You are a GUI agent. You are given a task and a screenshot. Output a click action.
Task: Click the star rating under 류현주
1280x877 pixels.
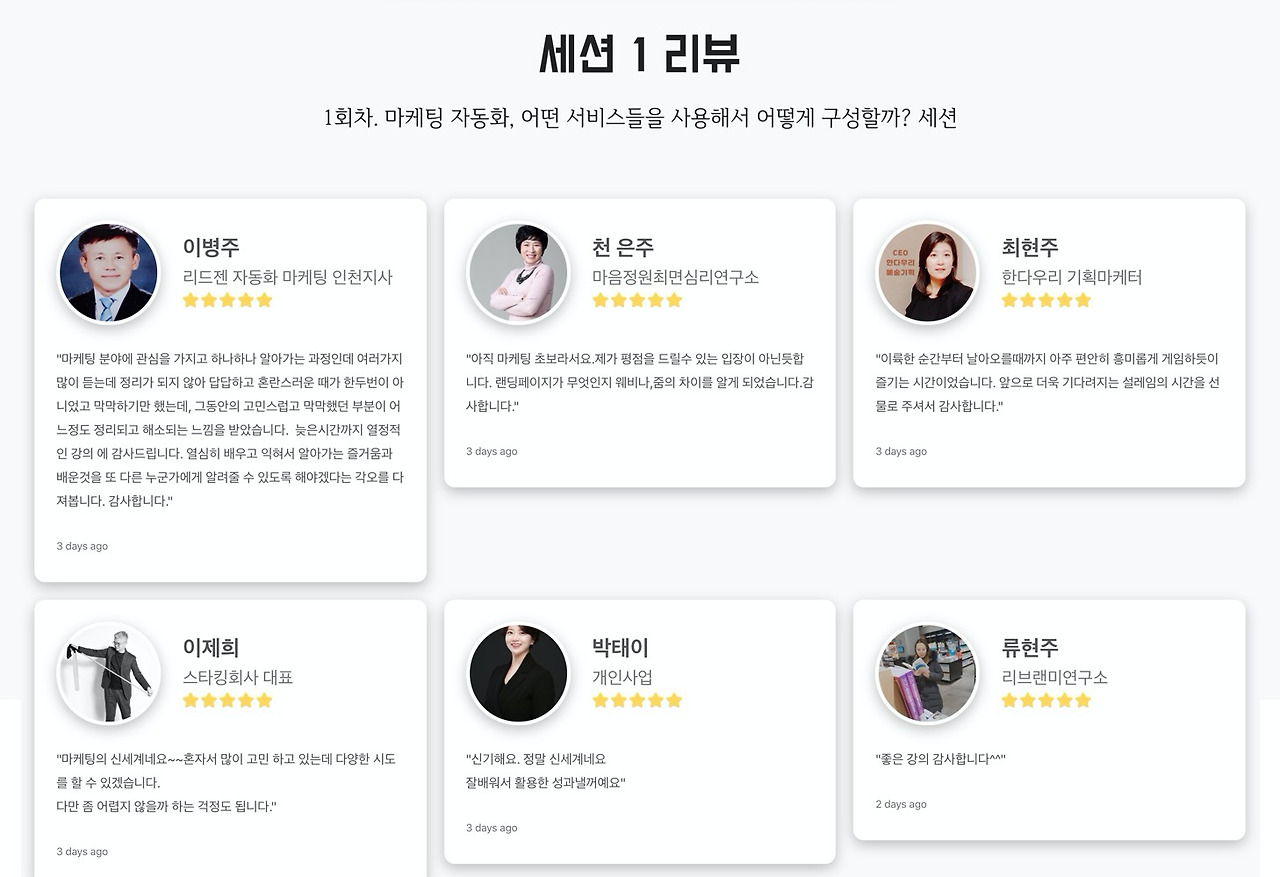click(1046, 700)
